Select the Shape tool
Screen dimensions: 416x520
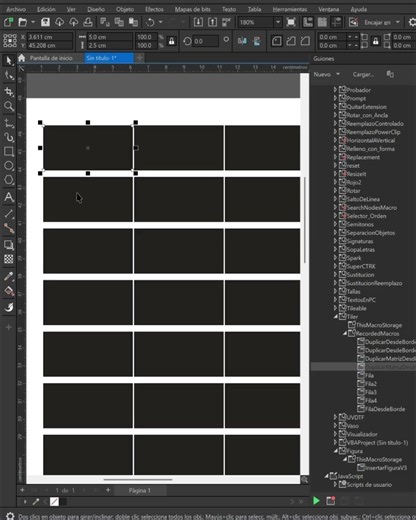9,76
